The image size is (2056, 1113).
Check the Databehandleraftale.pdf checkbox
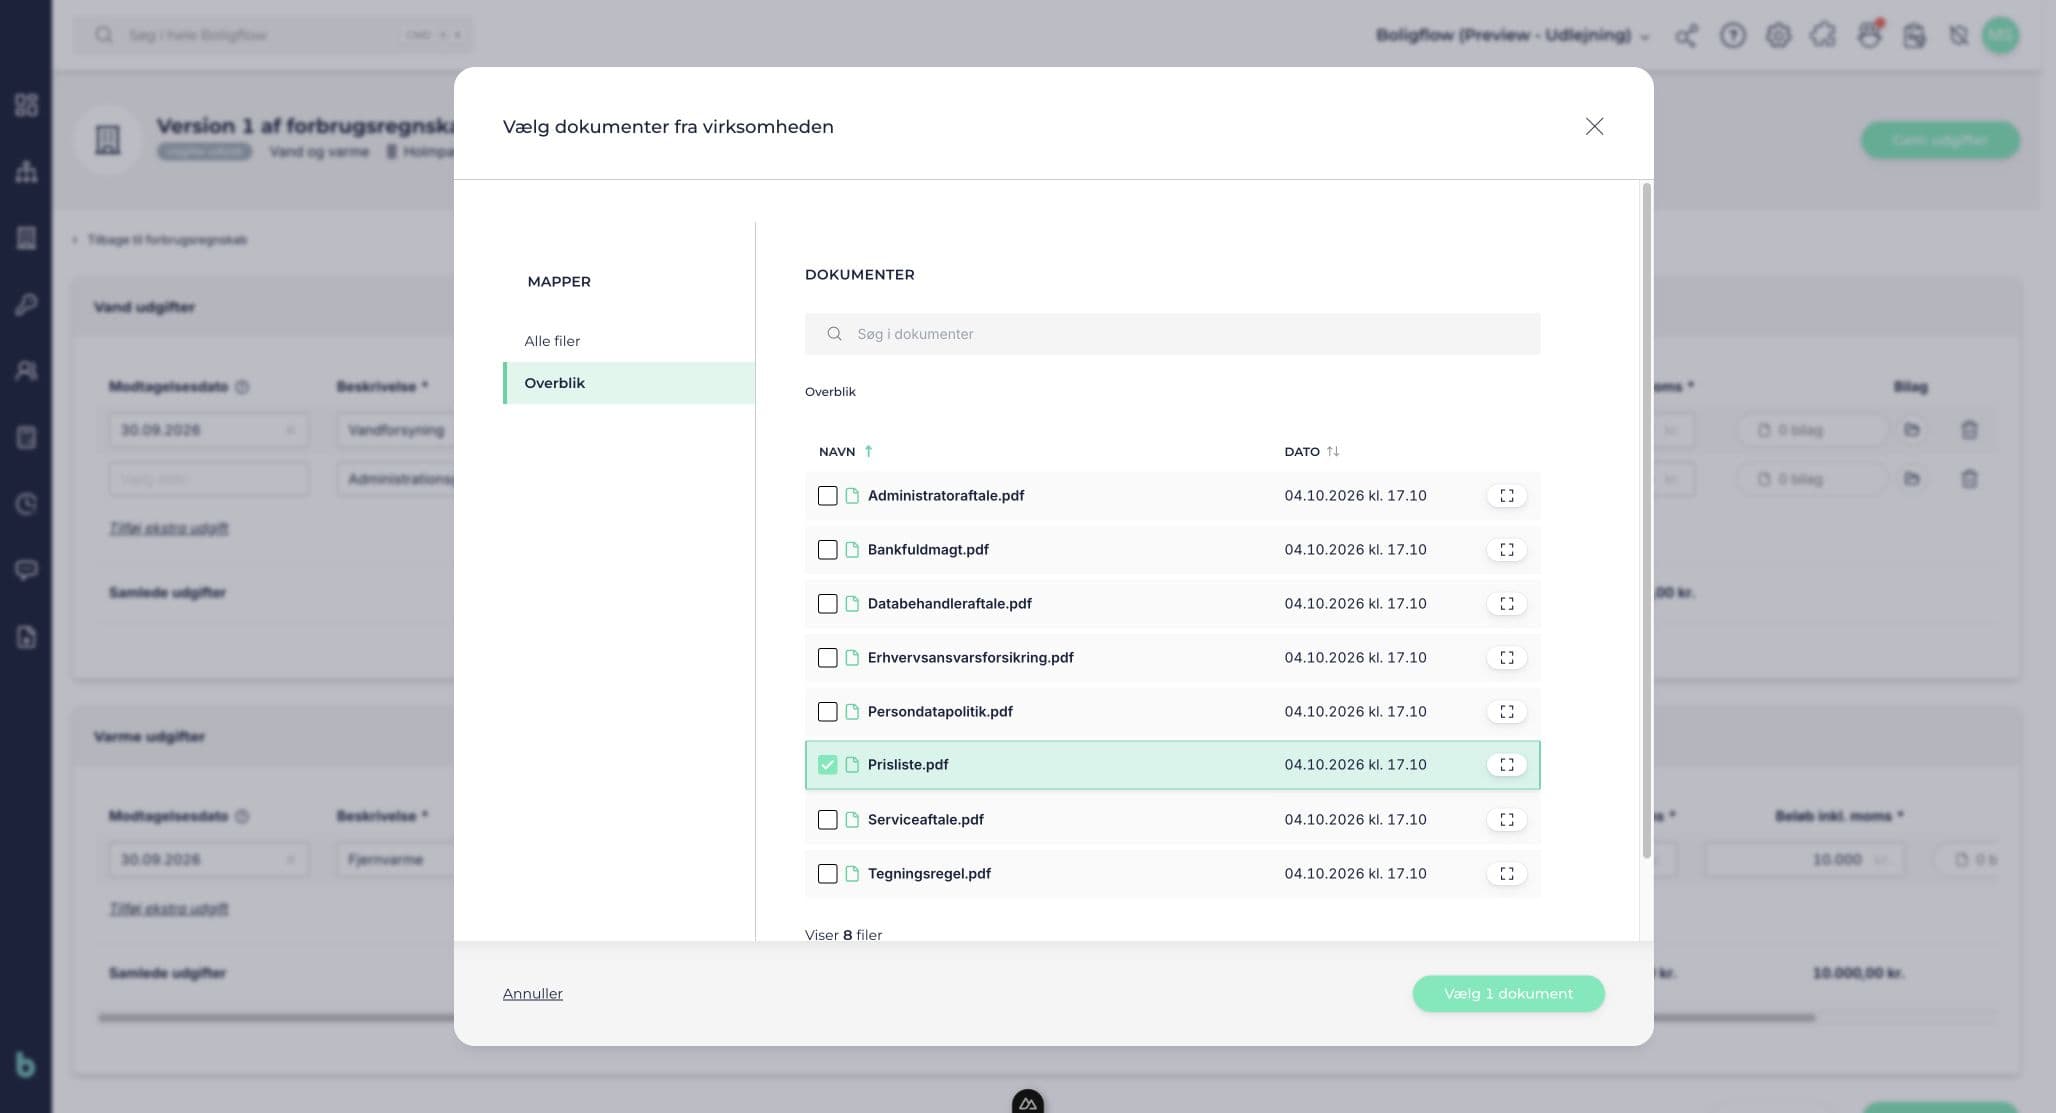[x=827, y=604]
